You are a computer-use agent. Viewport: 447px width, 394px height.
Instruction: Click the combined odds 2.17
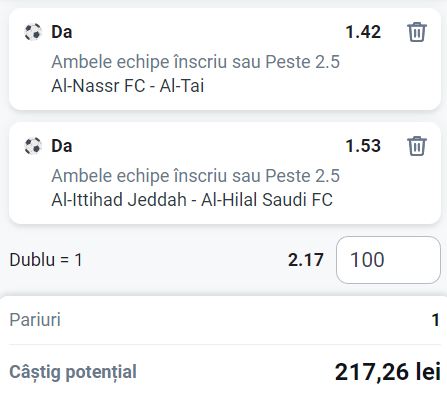coord(306,260)
